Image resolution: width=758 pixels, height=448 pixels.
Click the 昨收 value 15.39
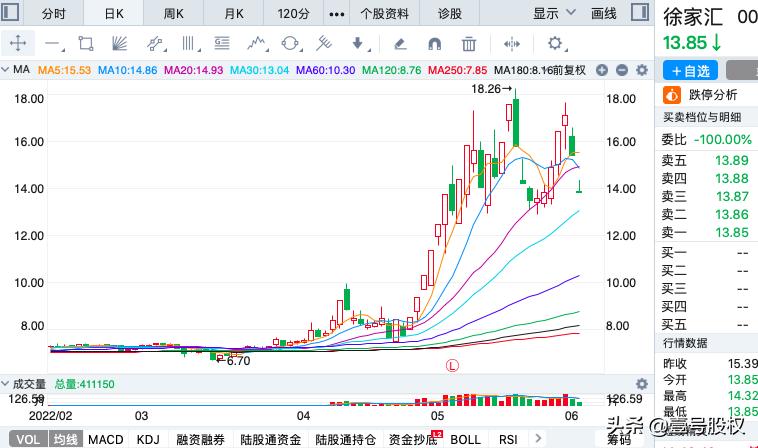tap(743, 363)
